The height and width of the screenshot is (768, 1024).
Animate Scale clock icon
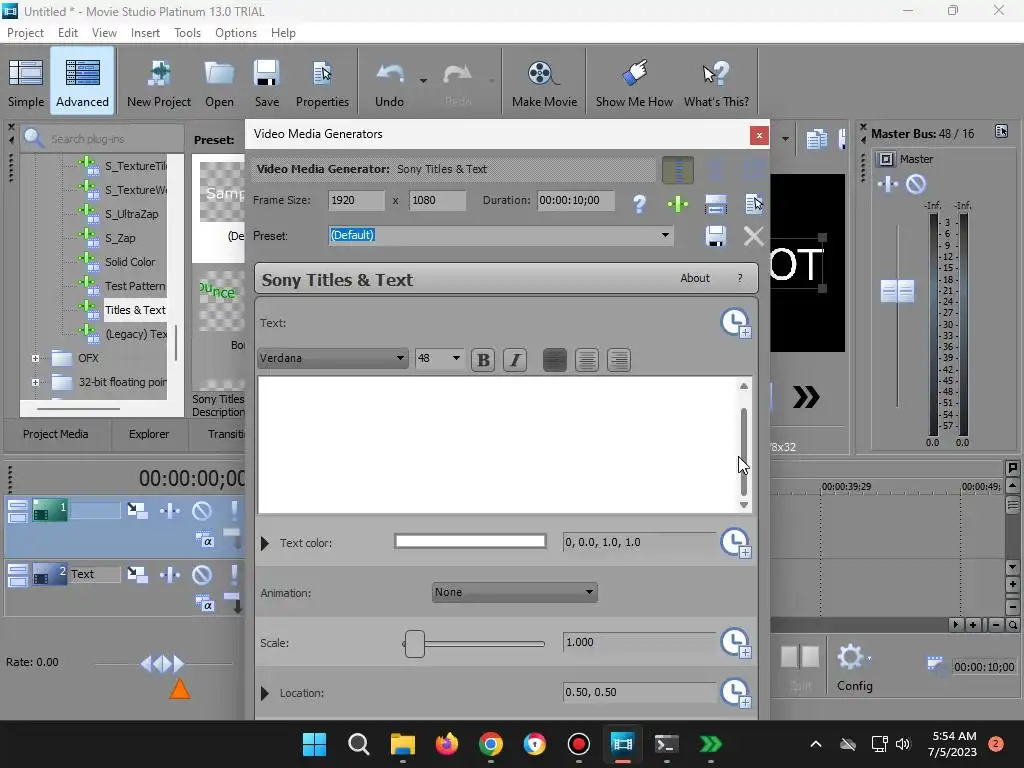(x=735, y=643)
